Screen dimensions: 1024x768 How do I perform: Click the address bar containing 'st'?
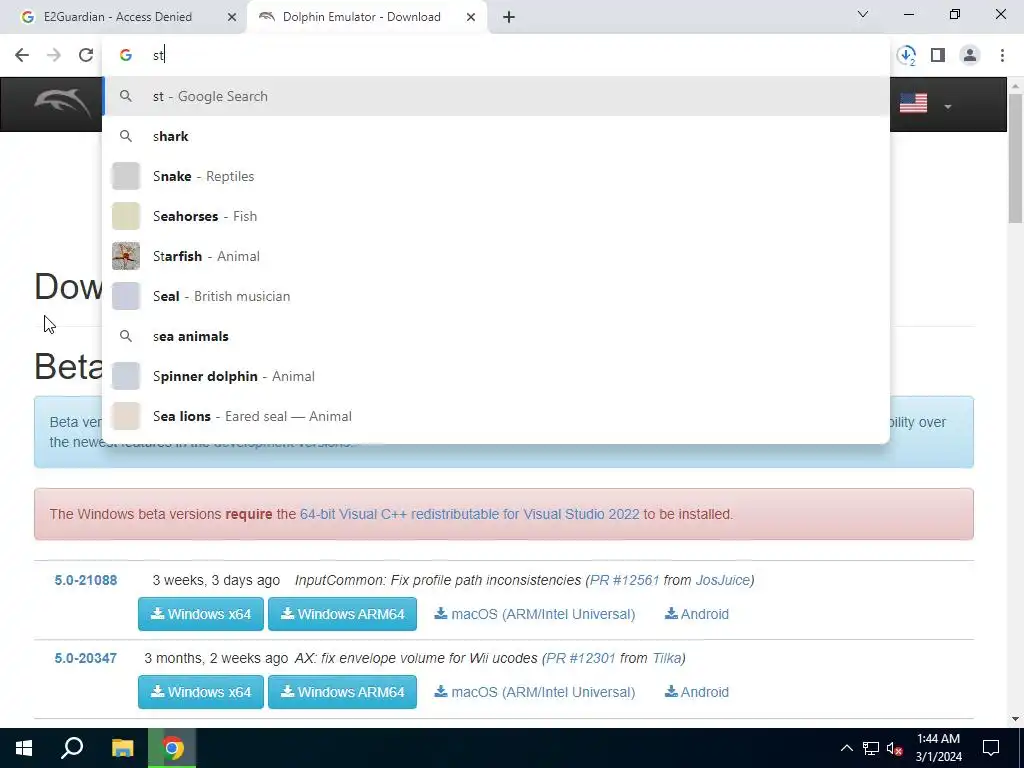pyautogui.click(x=496, y=56)
